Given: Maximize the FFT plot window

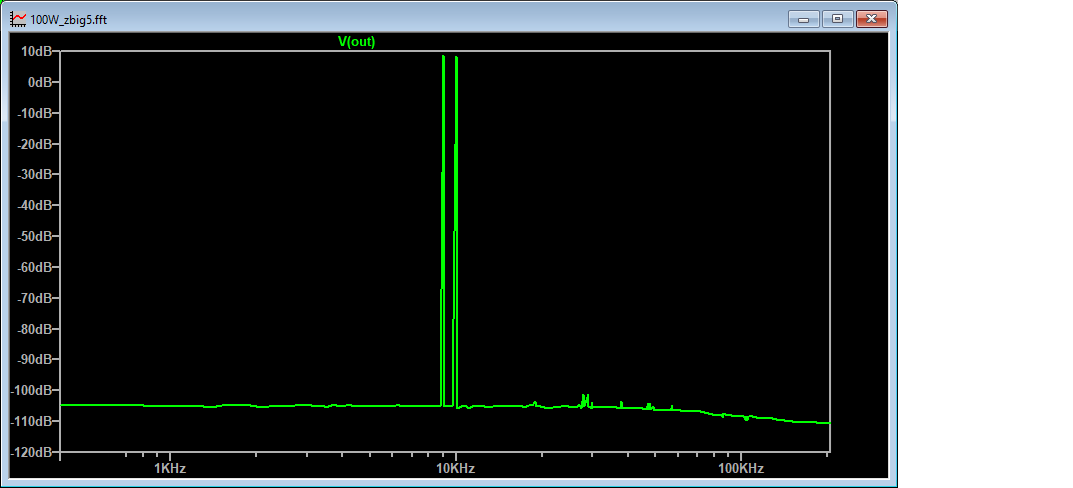Looking at the screenshot, I should (837, 19).
